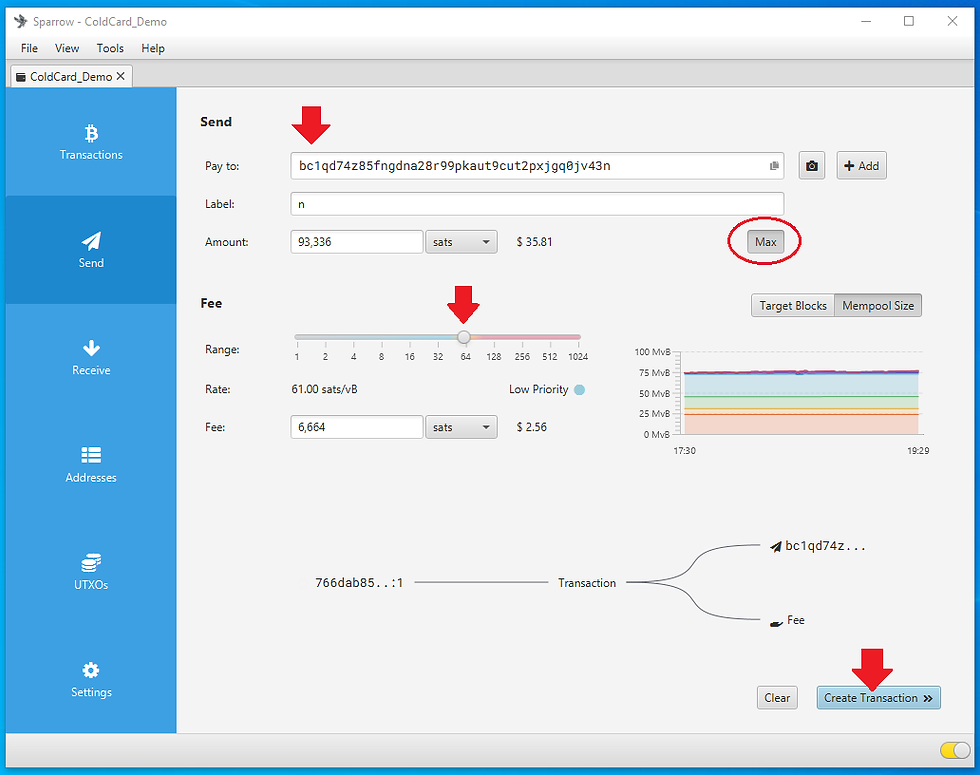Screen dimensions: 980x775
Task: Click the Add recipient button
Action: (861, 166)
